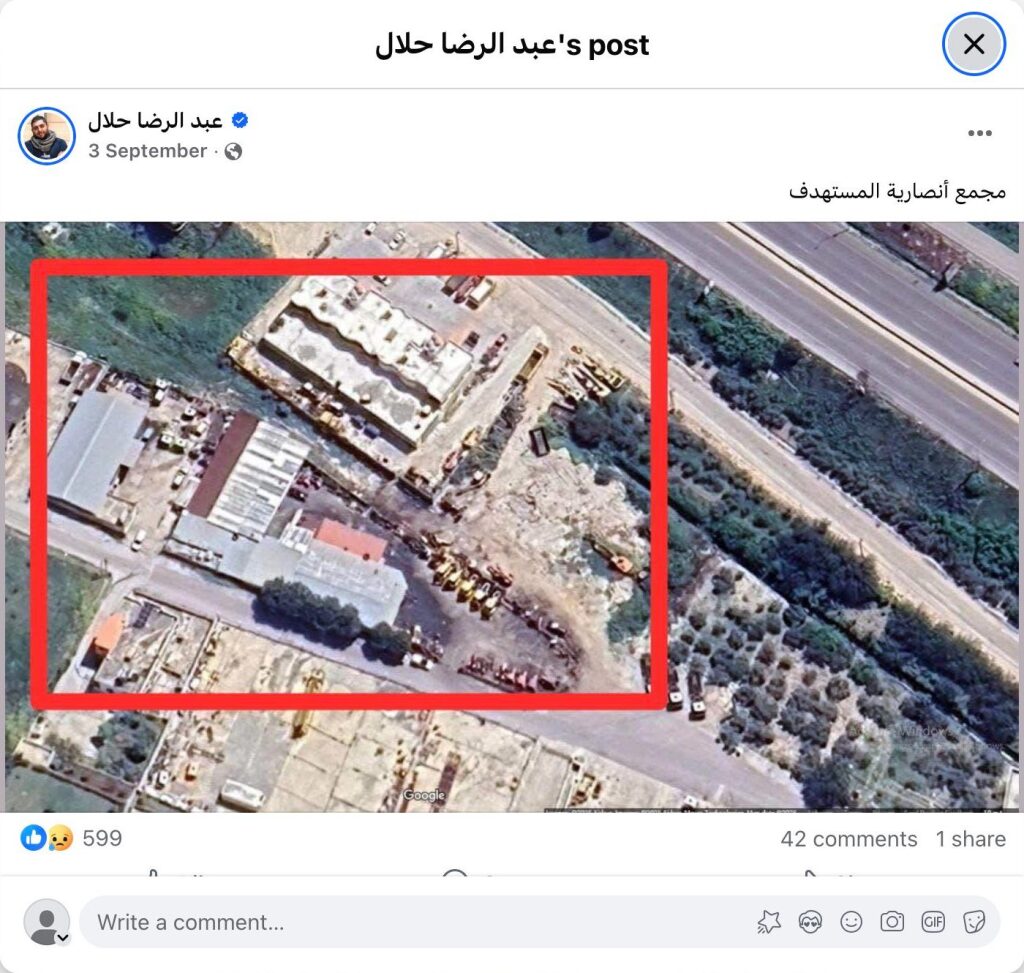Attach a photo with camera icon
Image resolution: width=1024 pixels, height=973 pixels.
click(892, 922)
